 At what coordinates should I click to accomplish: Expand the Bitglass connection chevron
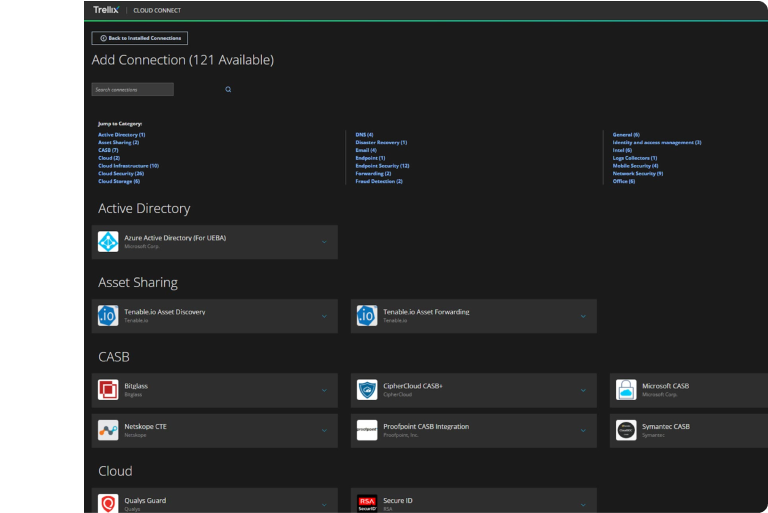pos(324,391)
